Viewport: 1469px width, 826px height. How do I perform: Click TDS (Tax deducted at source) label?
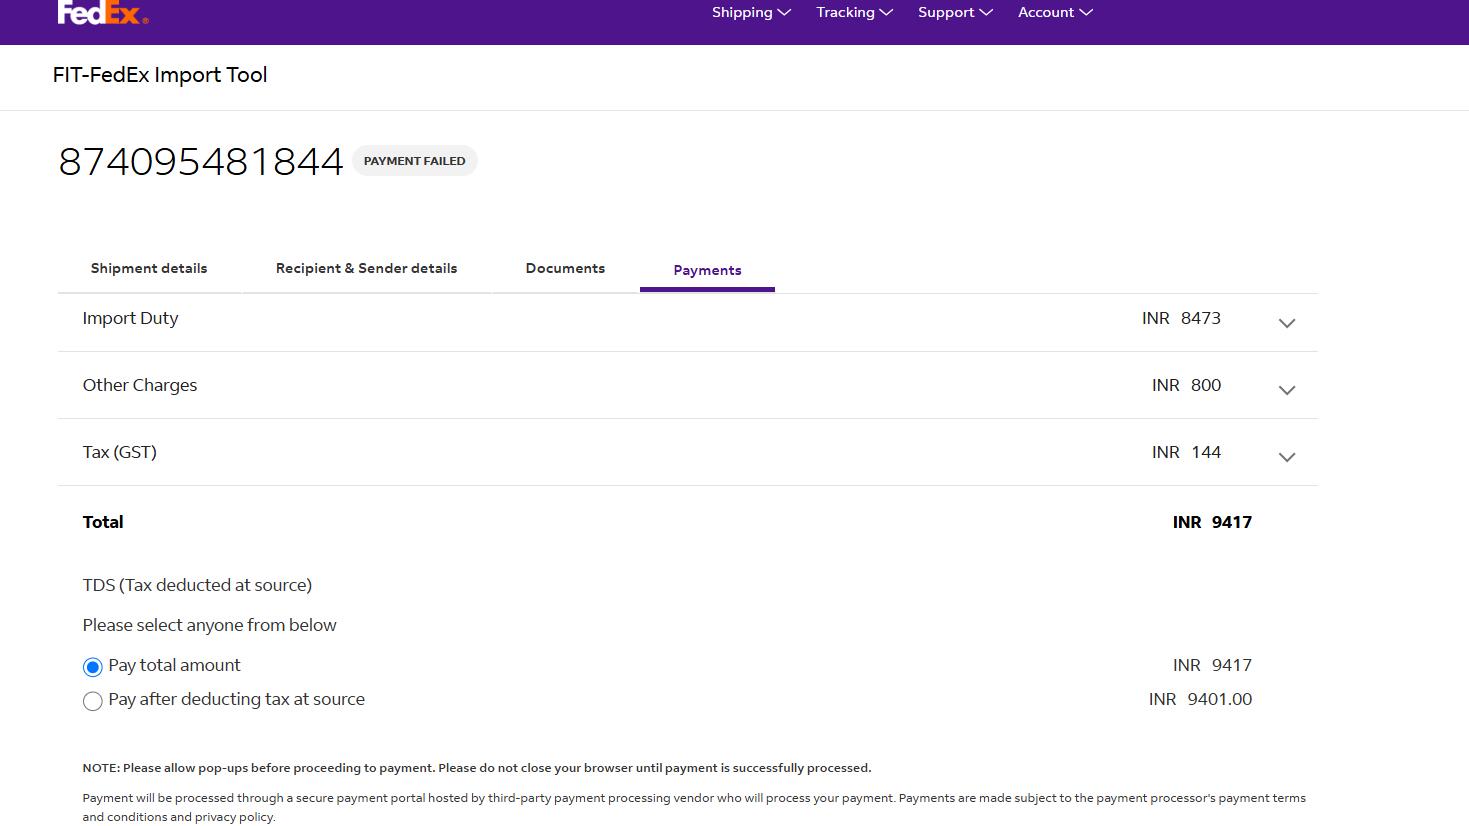[197, 585]
